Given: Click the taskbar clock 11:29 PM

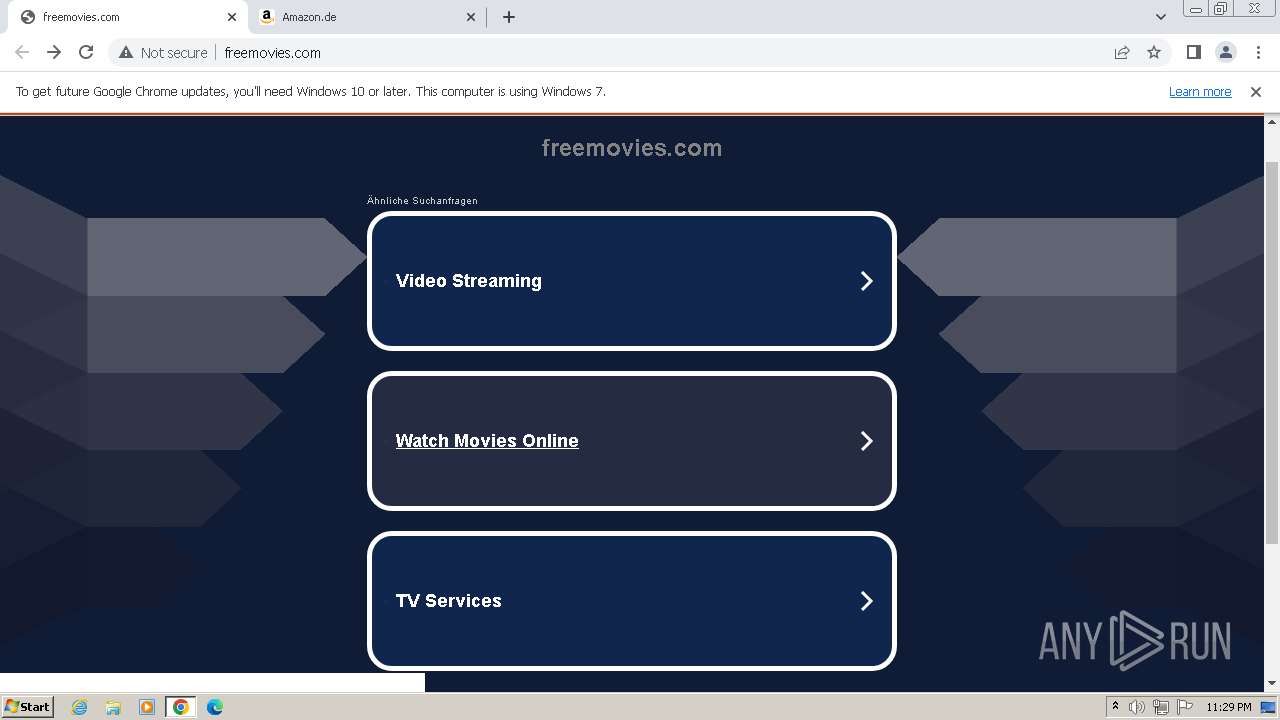Looking at the screenshot, I should pyautogui.click(x=1229, y=707).
